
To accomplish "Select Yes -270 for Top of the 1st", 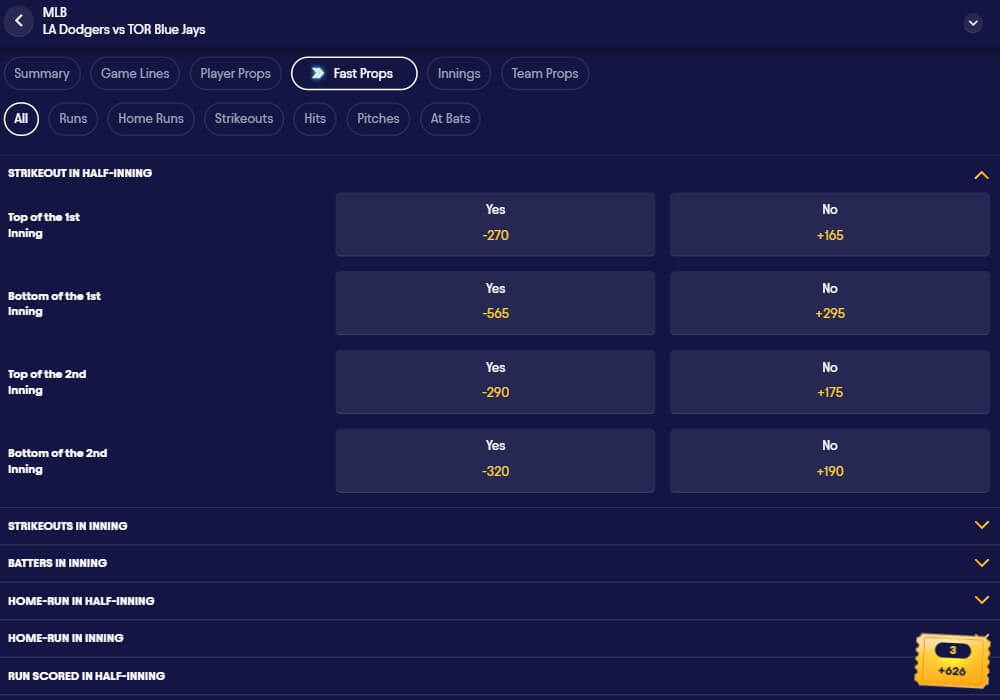I will [495, 223].
